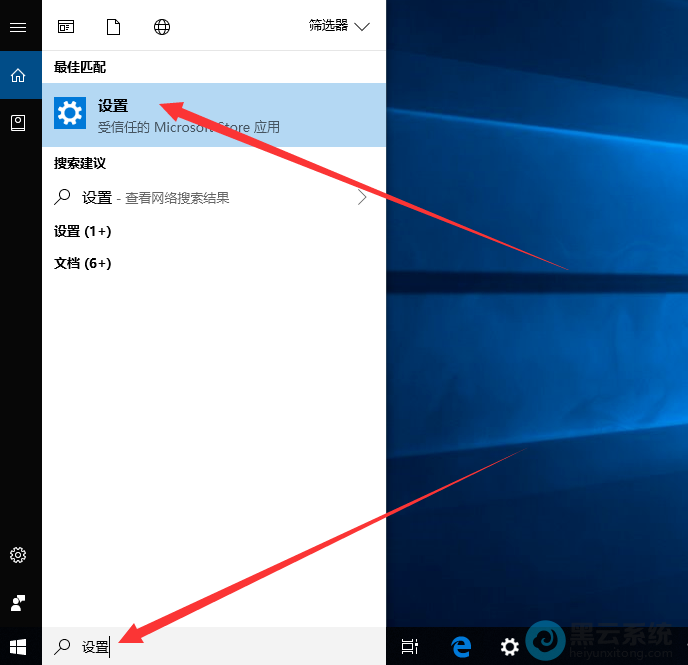
Task: Expand the 文档 (6+) results group
Action: pos(82,263)
